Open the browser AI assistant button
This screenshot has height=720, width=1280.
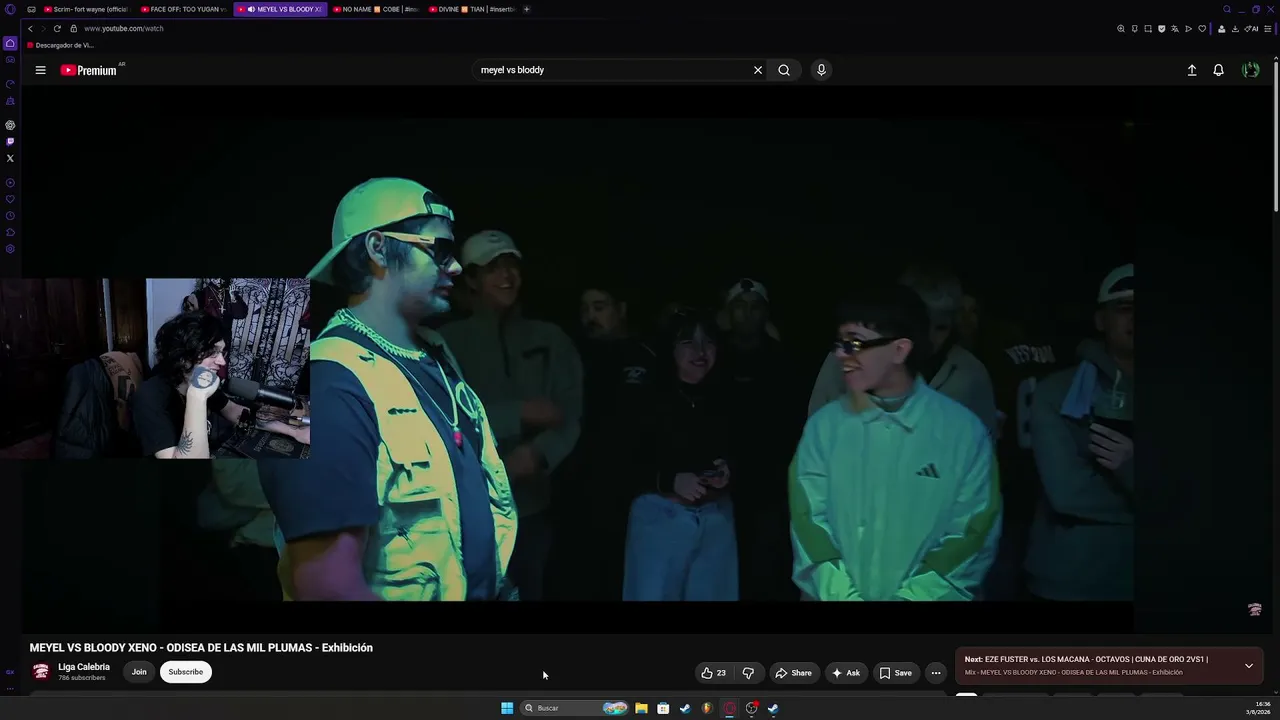tap(1251, 29)
